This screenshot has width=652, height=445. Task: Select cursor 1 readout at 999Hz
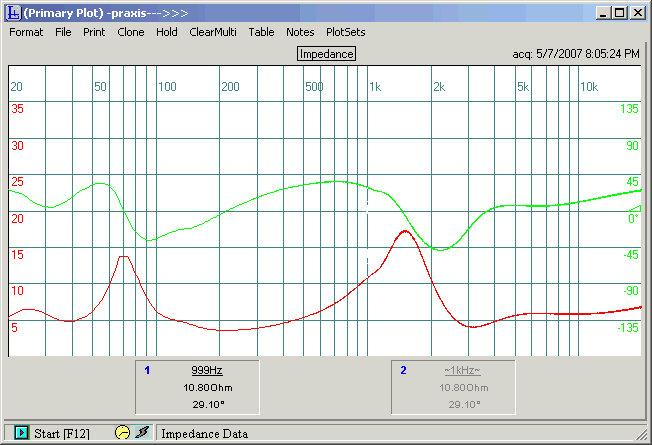click(206, 370)
